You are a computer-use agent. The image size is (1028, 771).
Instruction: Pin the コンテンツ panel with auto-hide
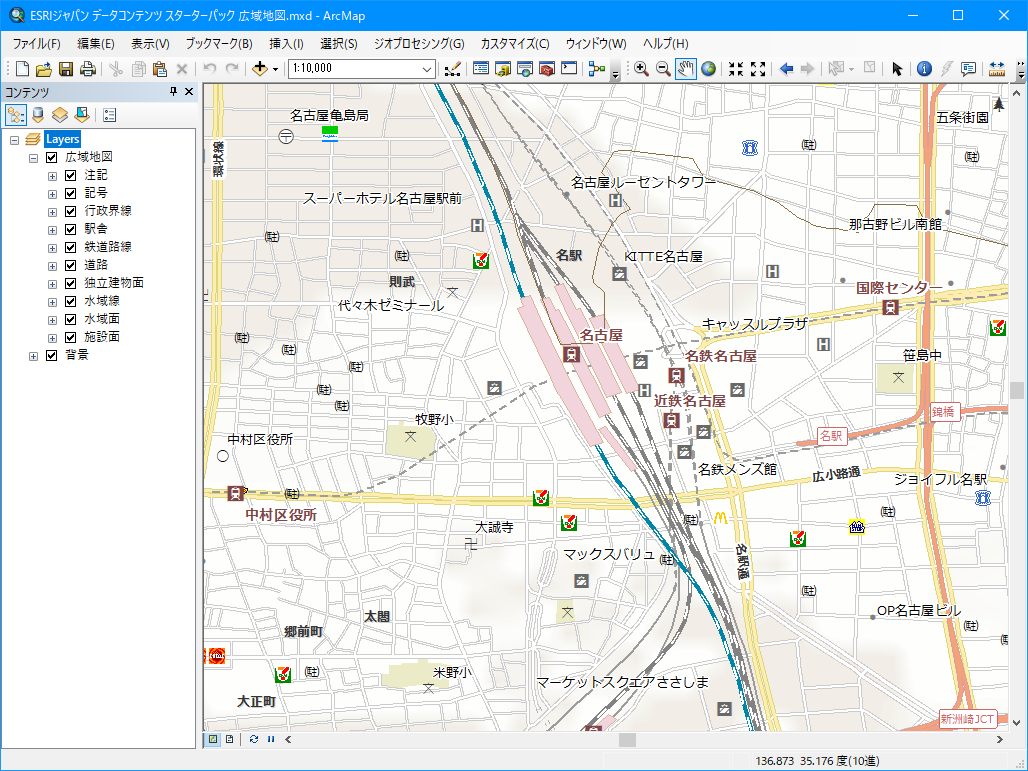[173, 92]
